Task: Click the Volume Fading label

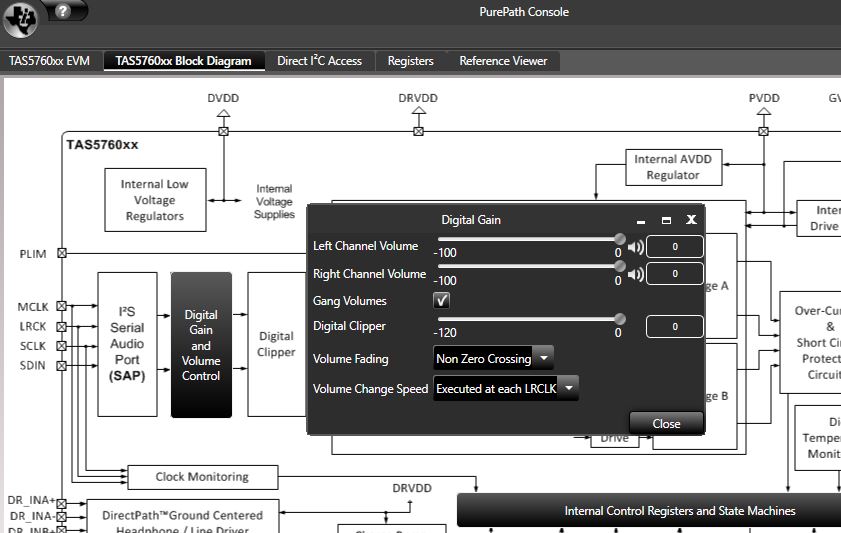Action: [x=351, y=359]
